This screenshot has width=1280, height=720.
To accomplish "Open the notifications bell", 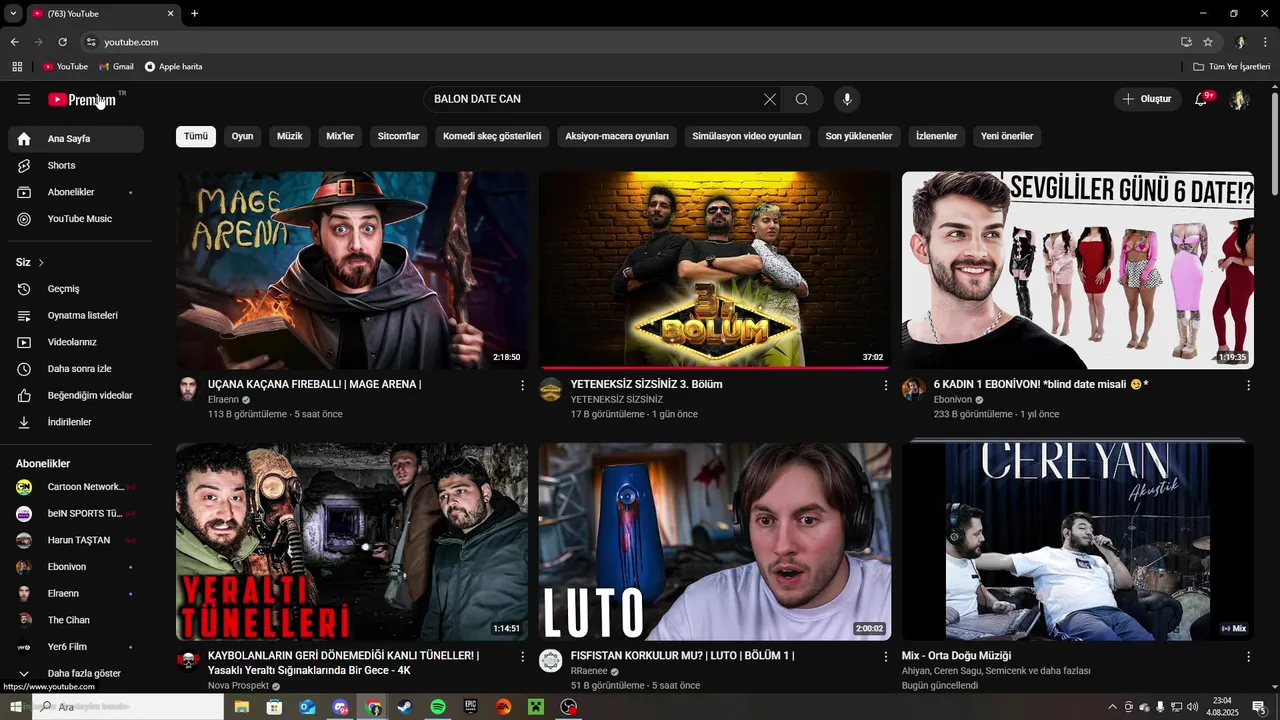I will 1201,99.
